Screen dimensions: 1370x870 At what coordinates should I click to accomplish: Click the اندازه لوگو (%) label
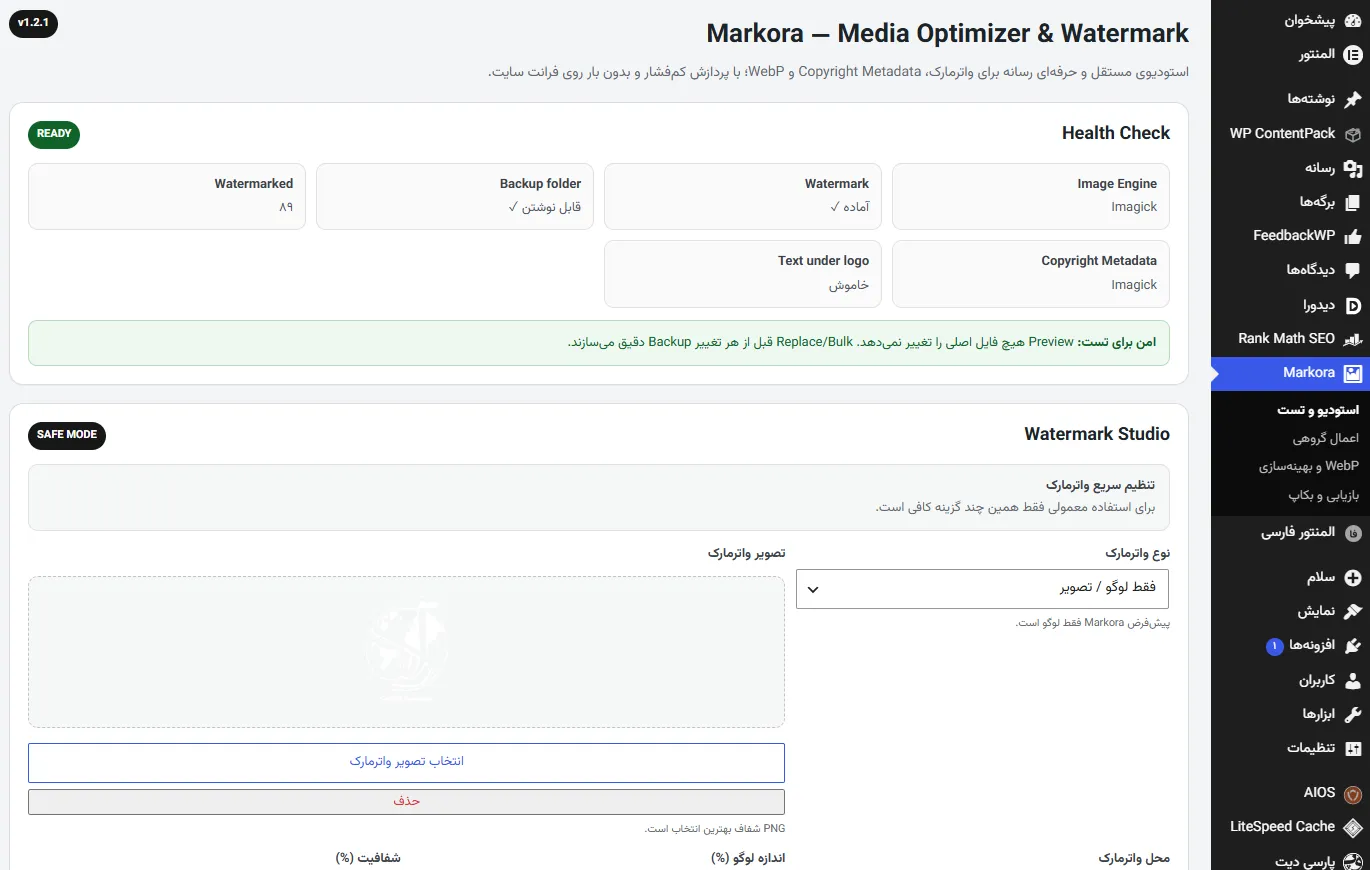point(748,859)
